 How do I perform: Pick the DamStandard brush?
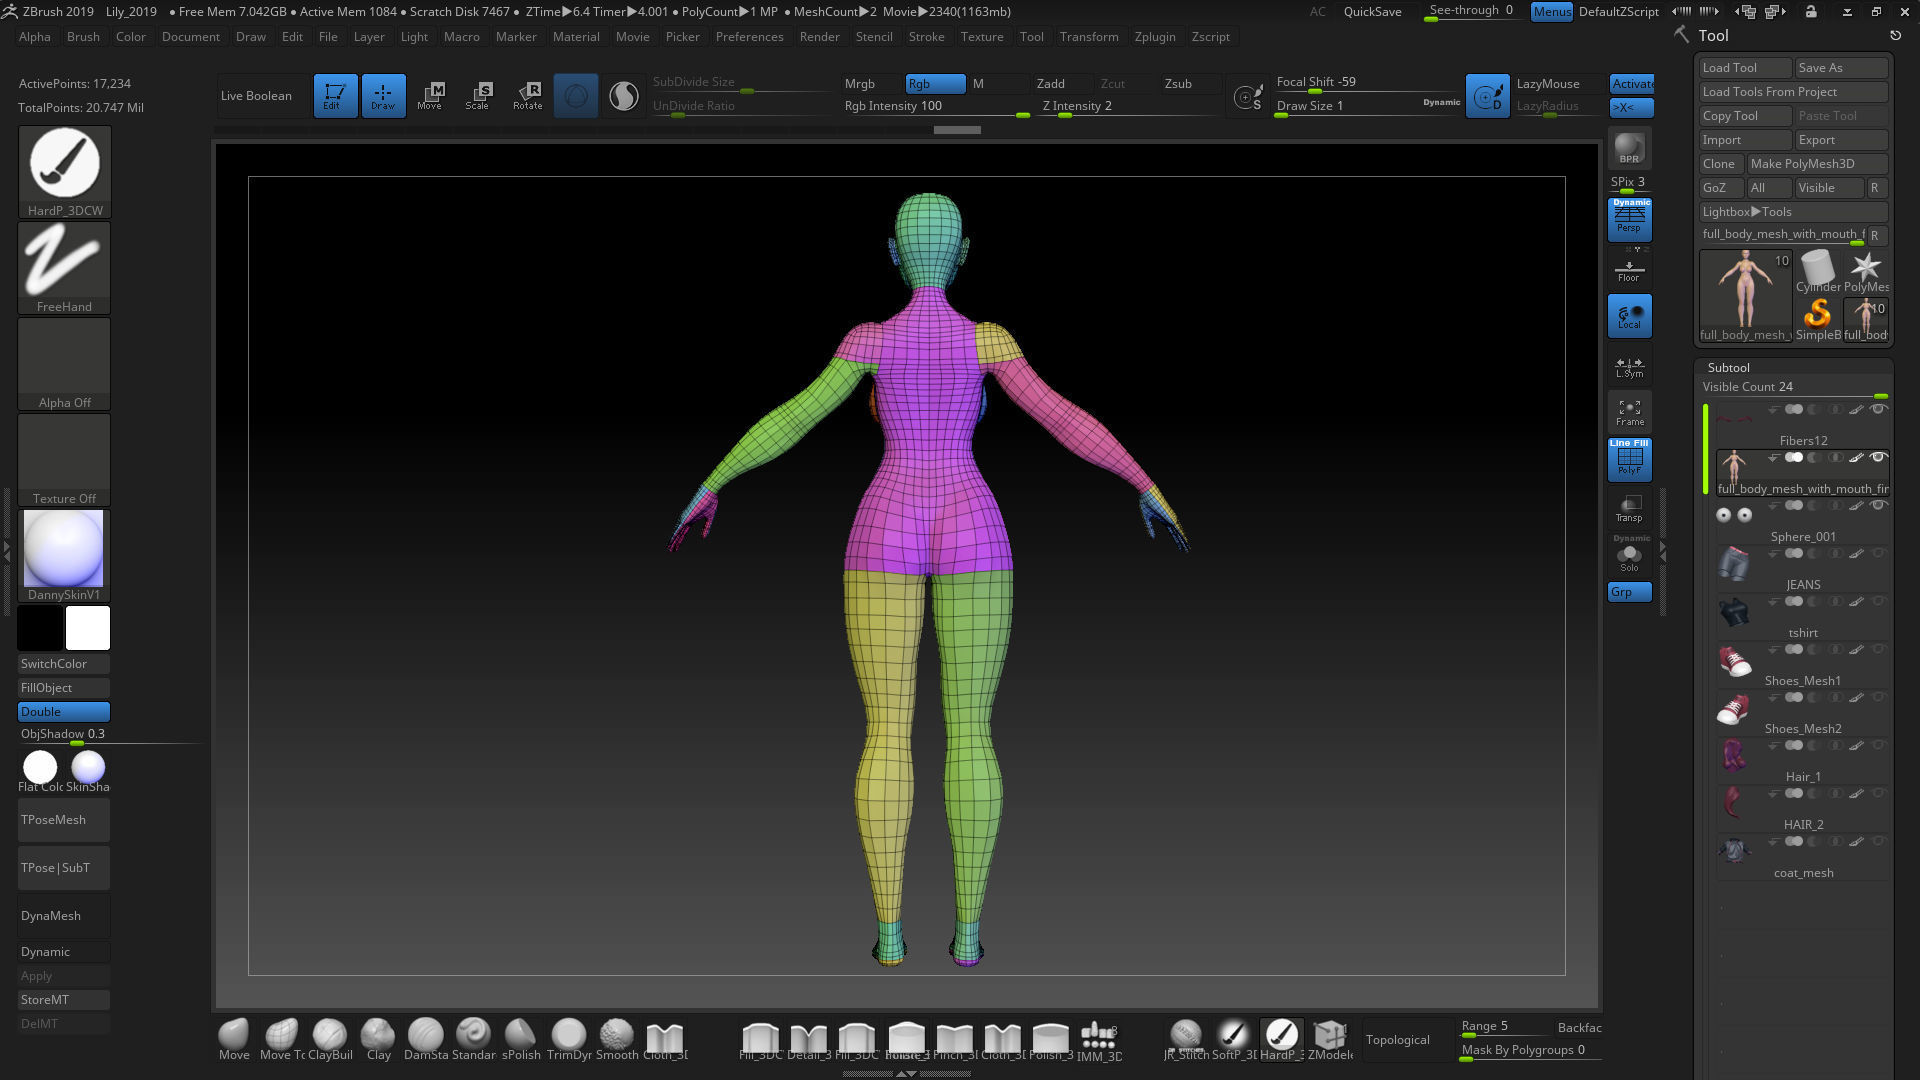click(425, 1039)
